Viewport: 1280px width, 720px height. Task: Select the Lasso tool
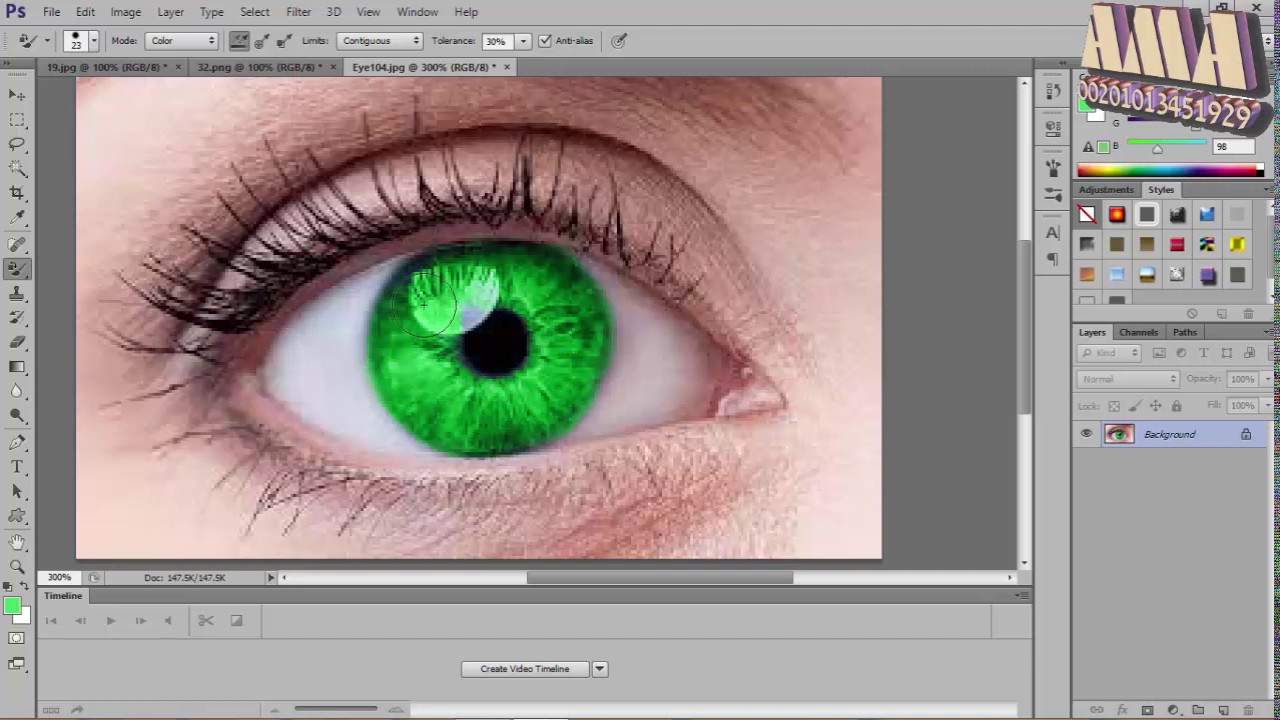tap(17, 144)
